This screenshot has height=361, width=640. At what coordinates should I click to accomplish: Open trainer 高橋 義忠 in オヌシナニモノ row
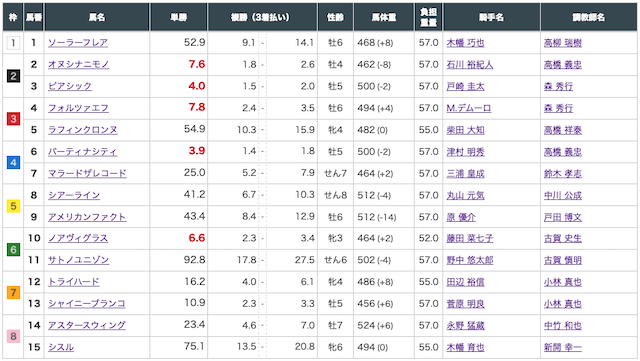coord(563,65)
